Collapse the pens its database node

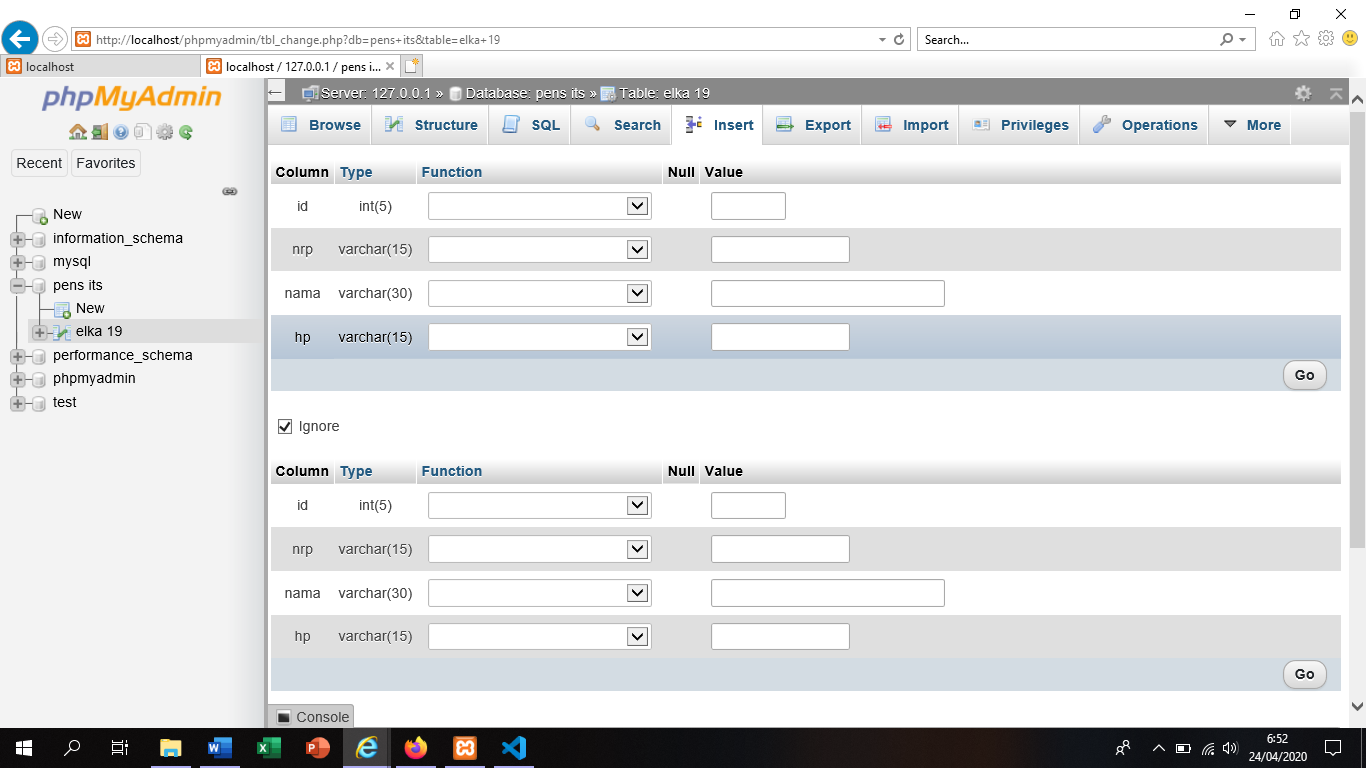point(17,286)
